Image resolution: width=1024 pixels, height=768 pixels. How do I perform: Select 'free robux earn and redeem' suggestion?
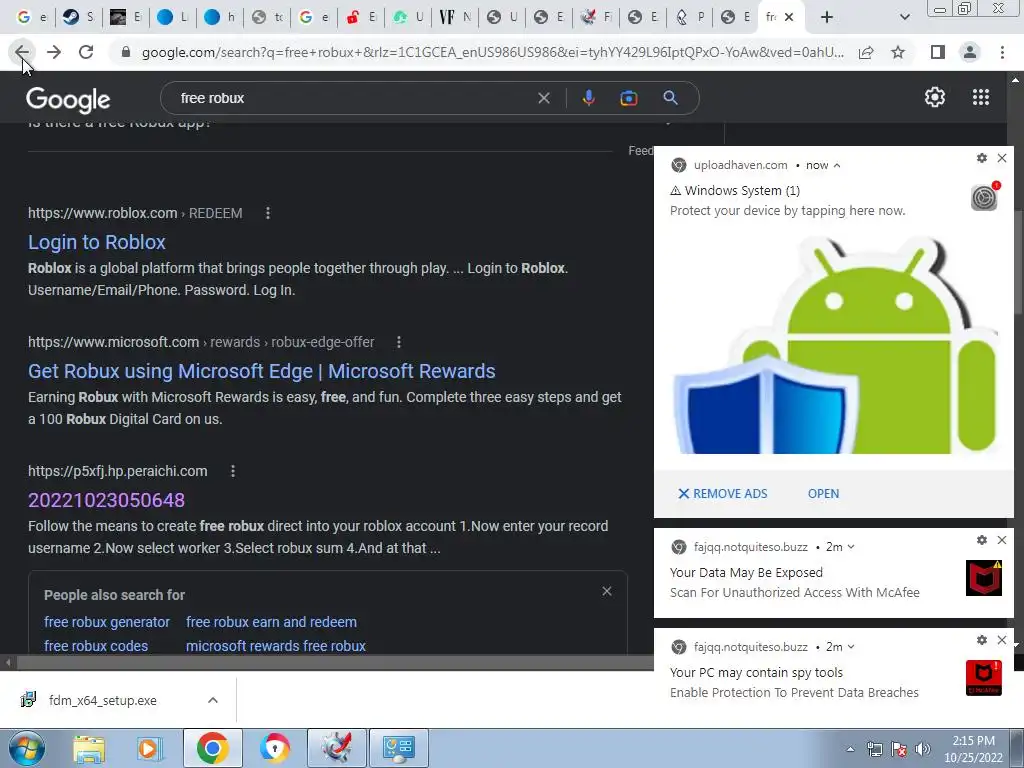click(x=271, y=622)
